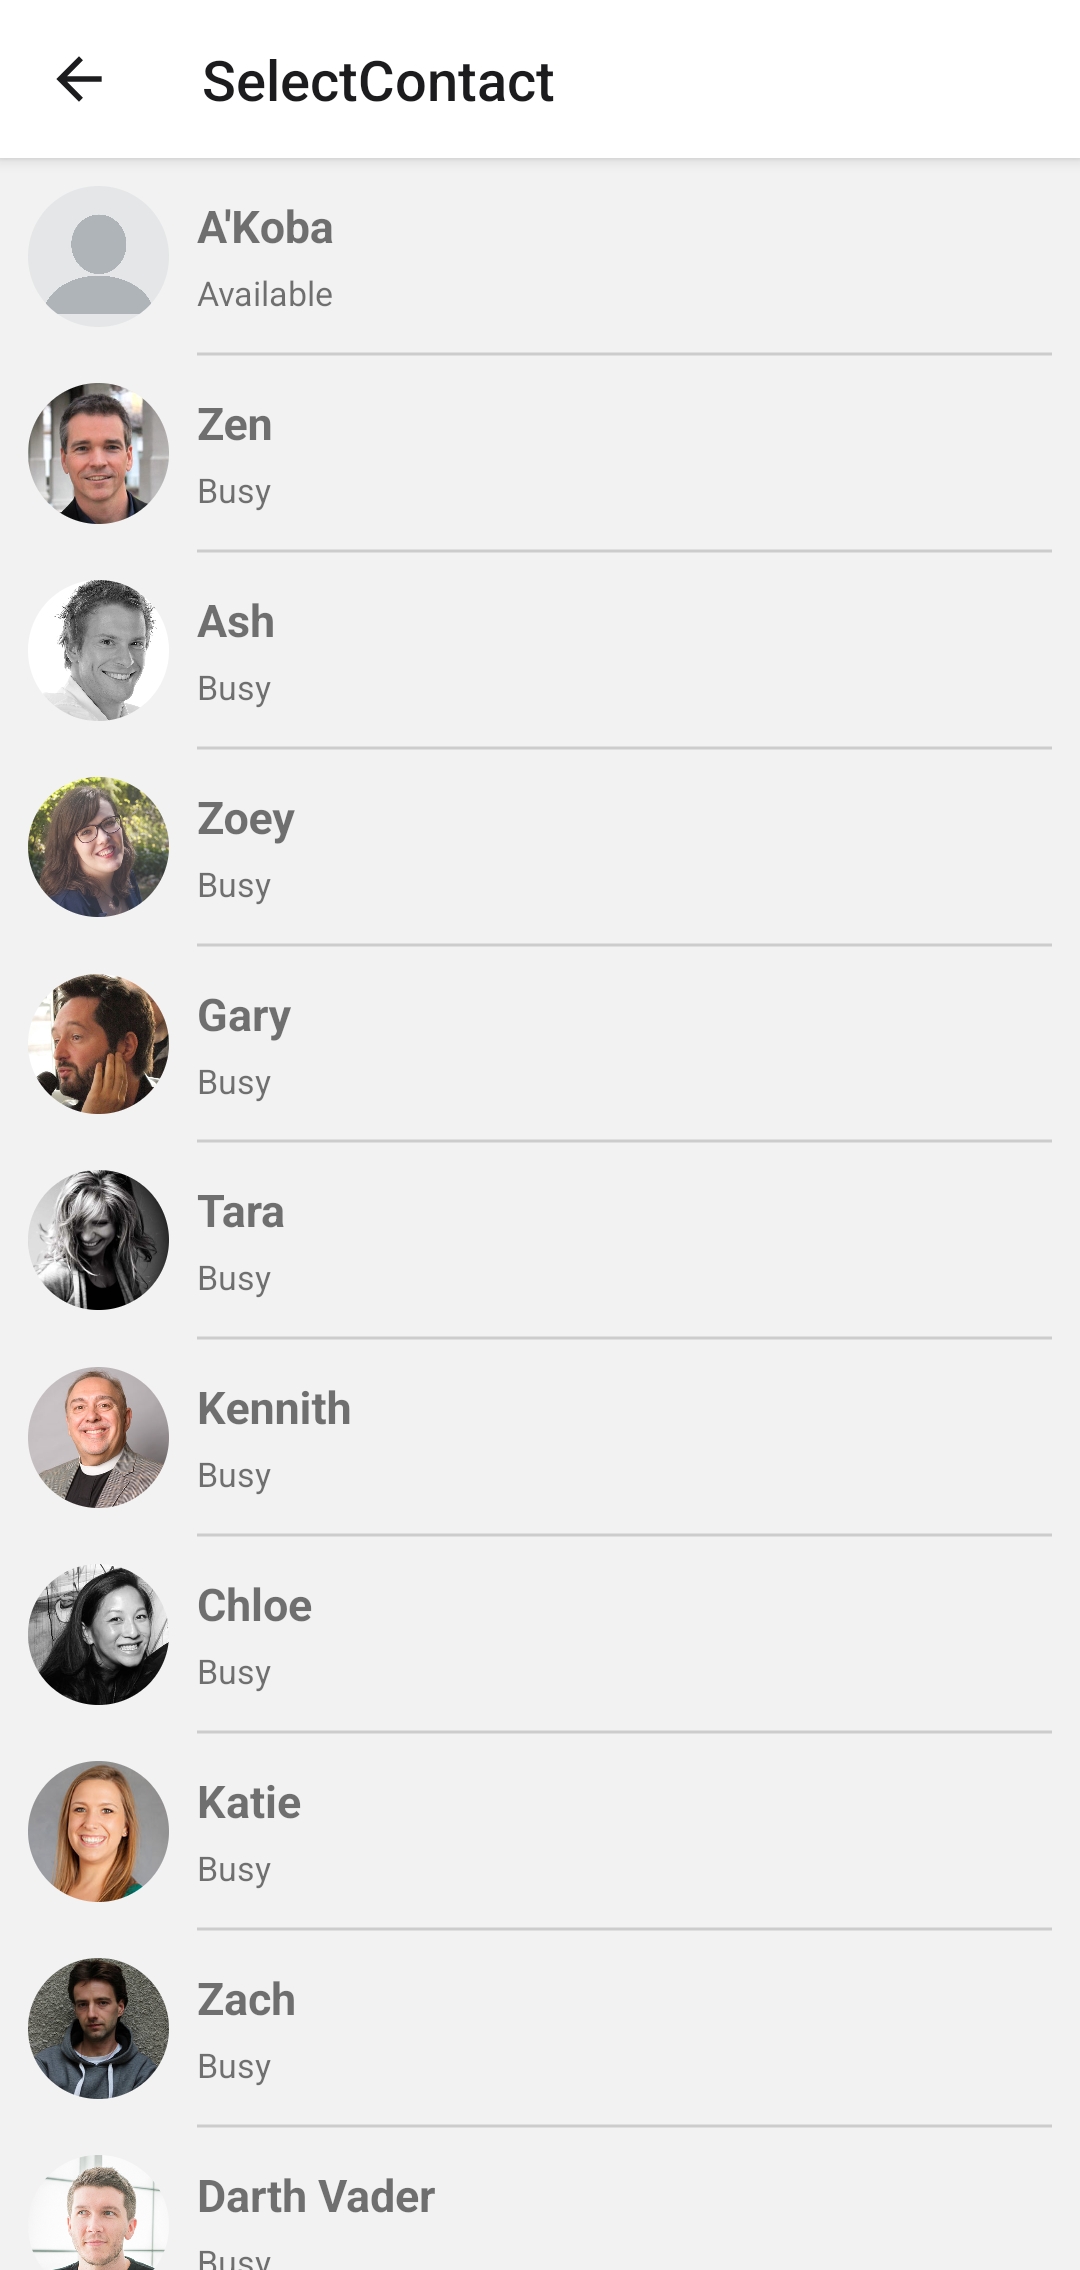Click Tara's profile picture

[98, 1240]
